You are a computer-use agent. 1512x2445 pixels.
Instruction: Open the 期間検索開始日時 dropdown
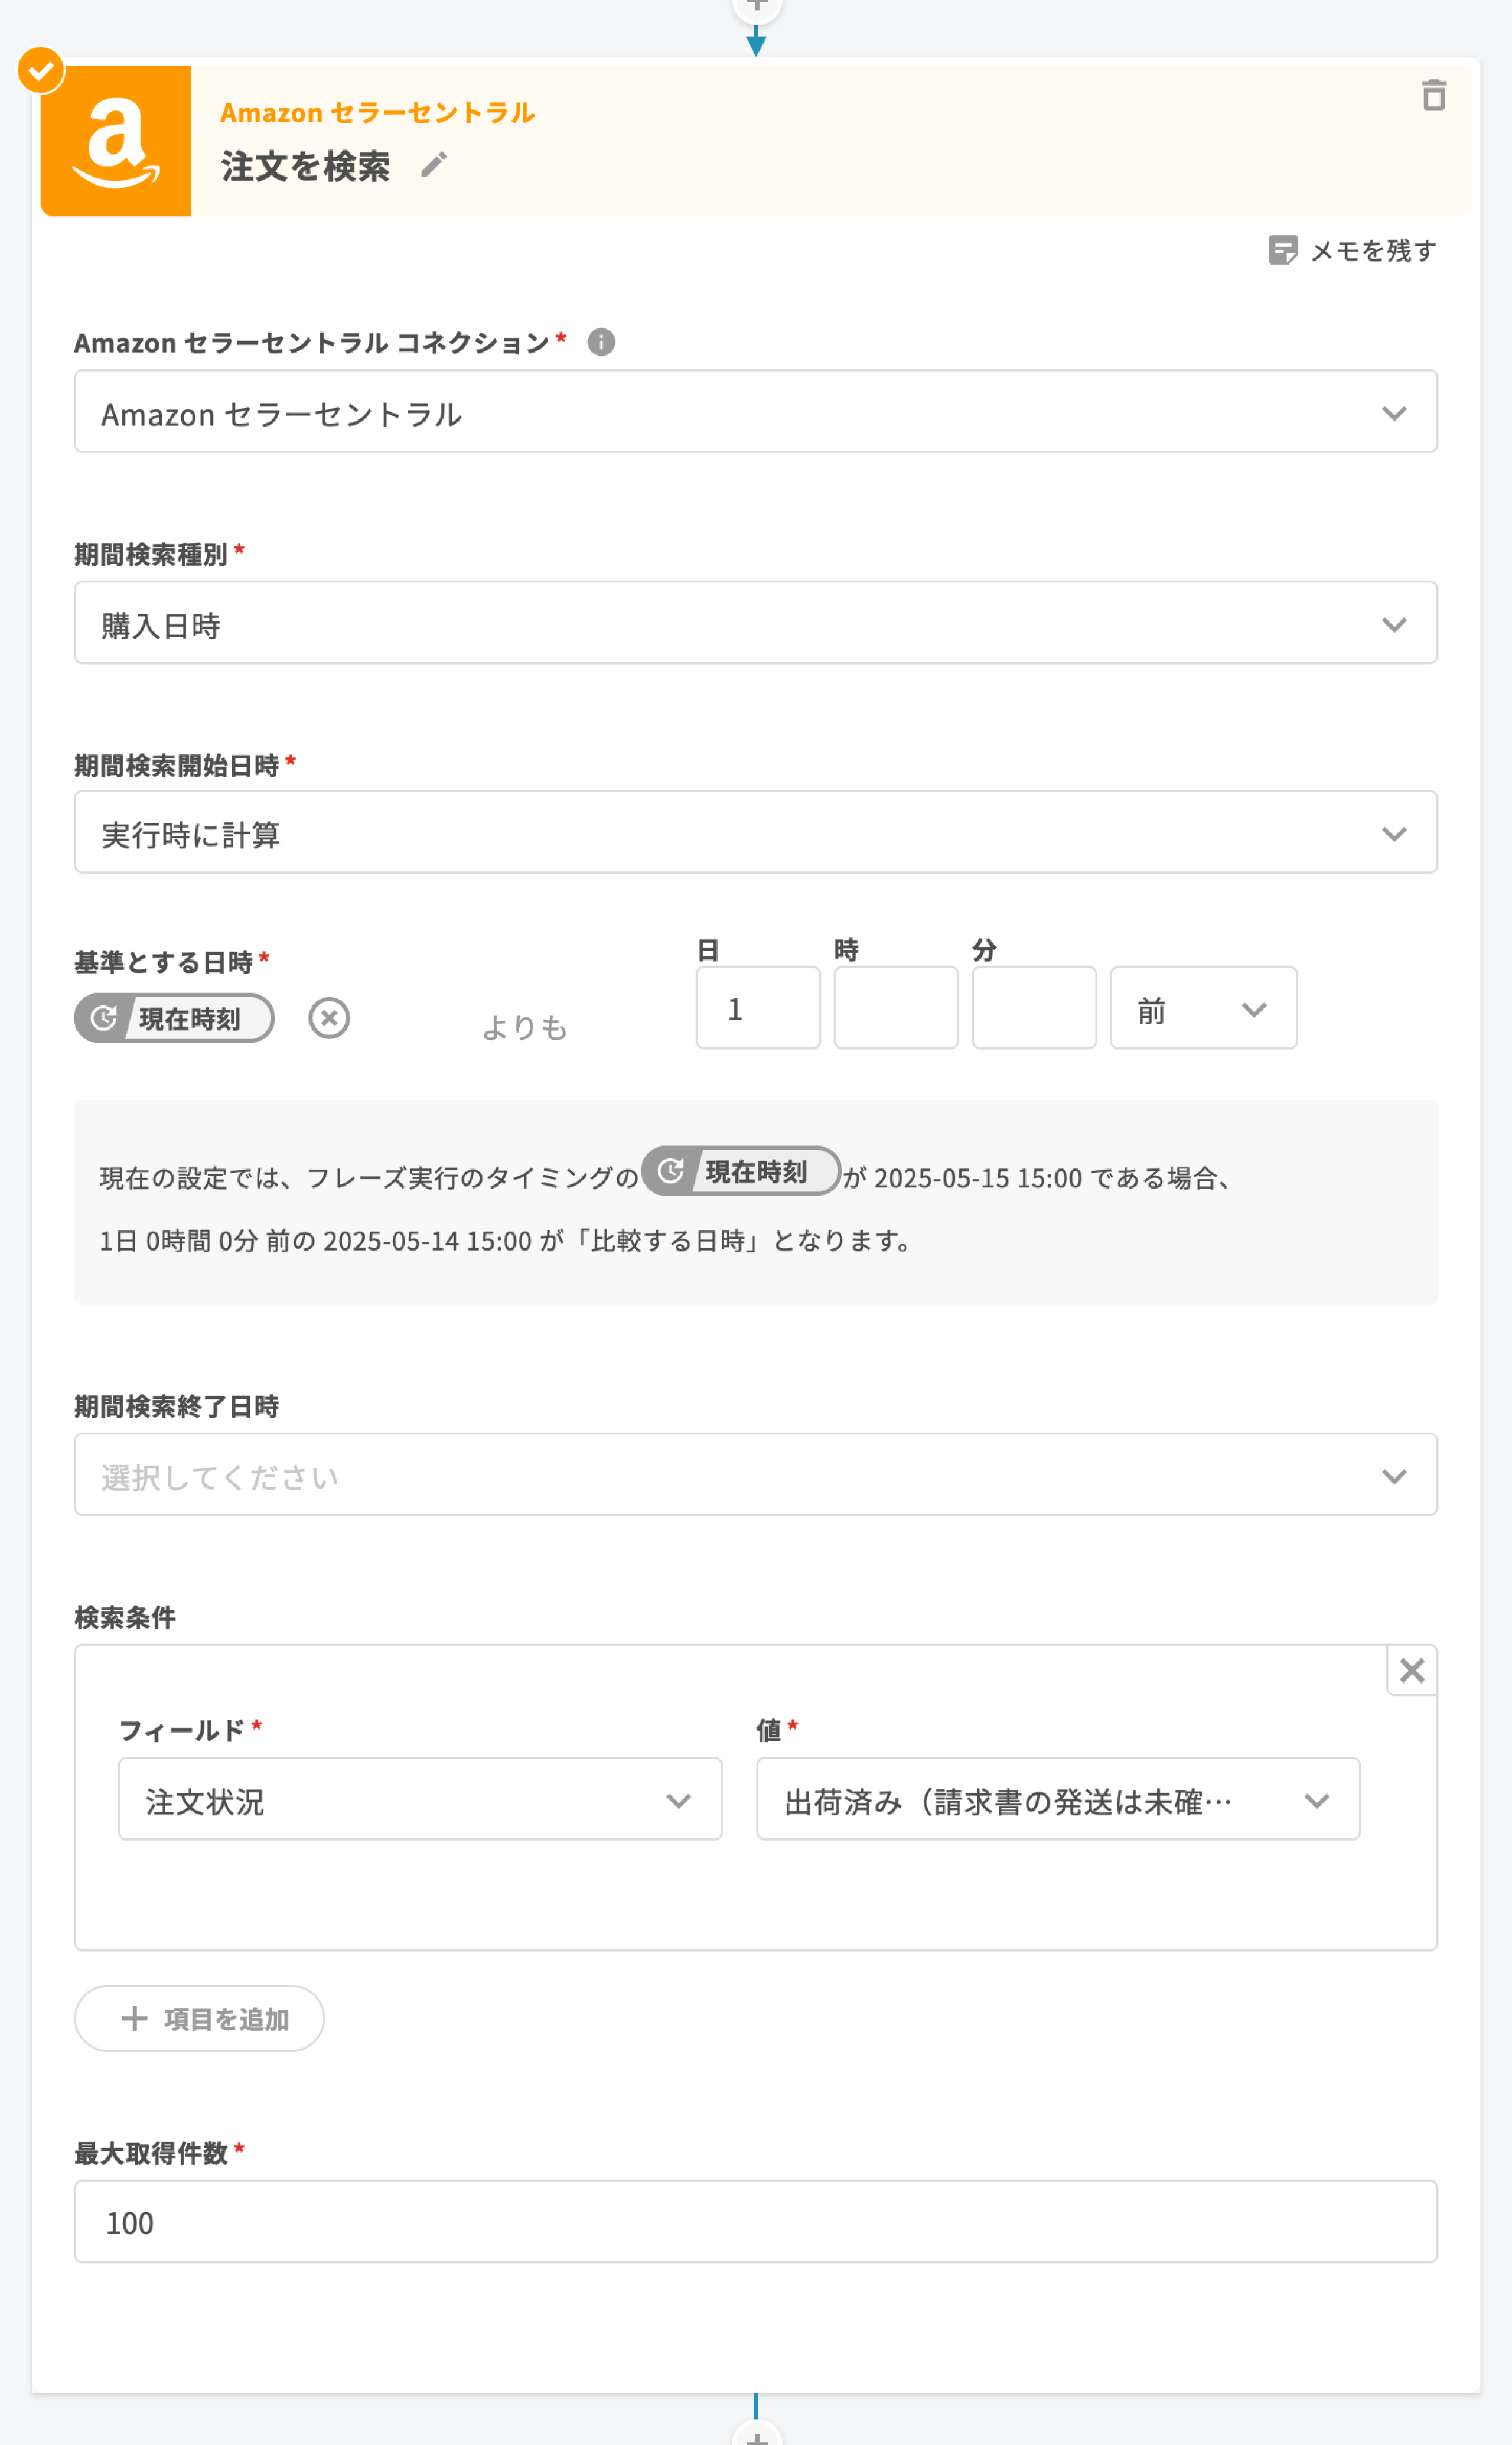click(755, 832)
